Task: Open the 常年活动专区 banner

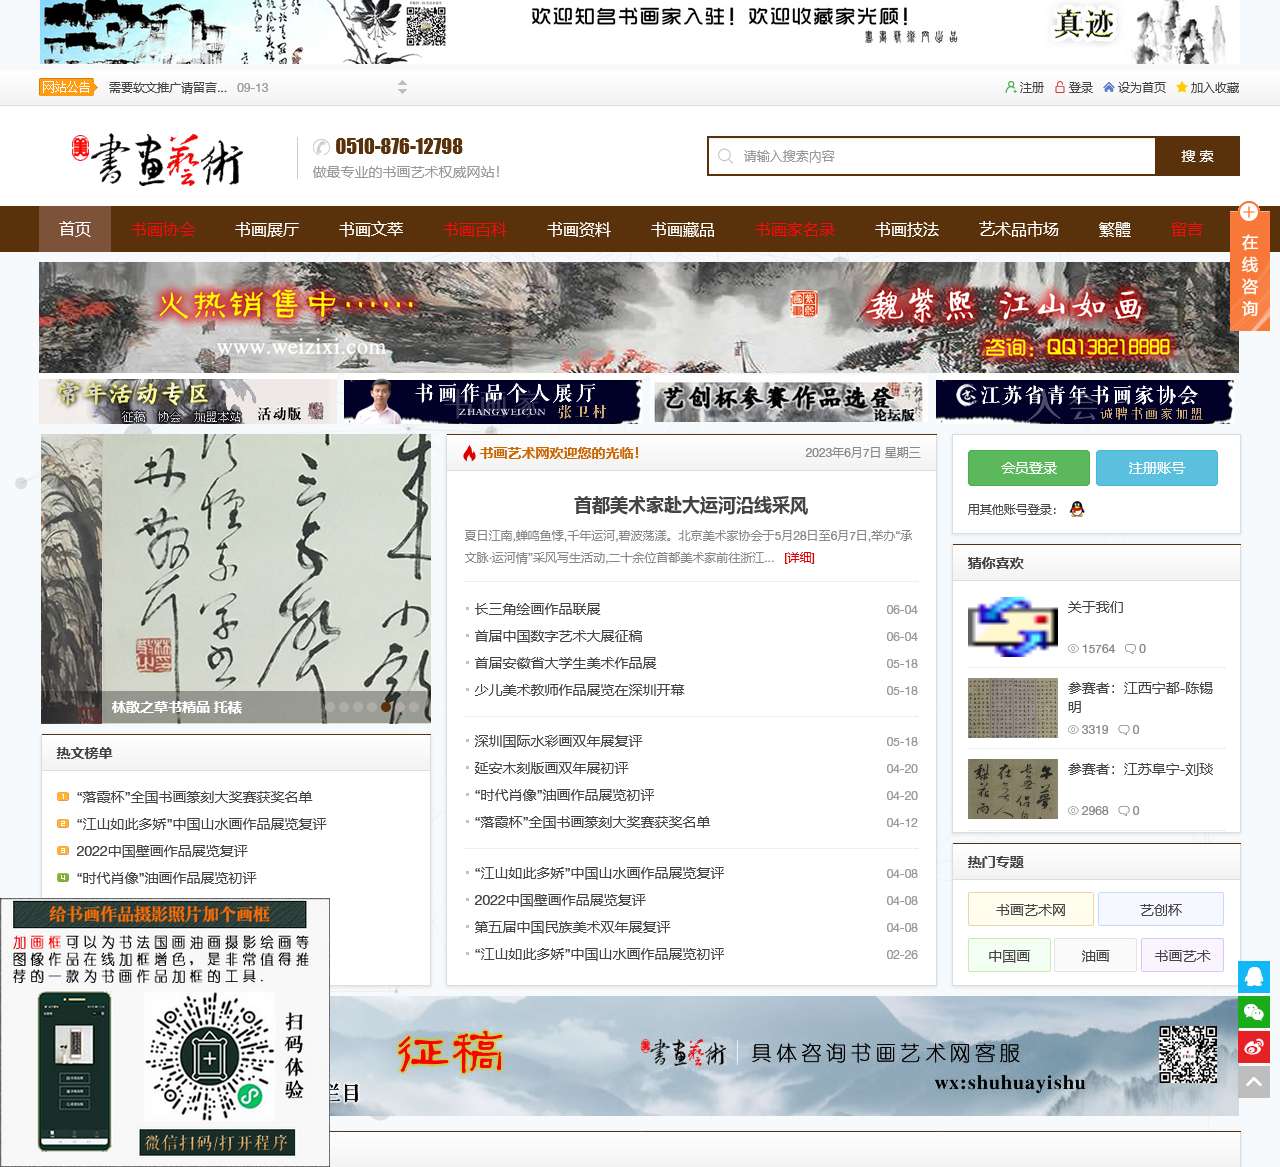Action: click(188, 401)
